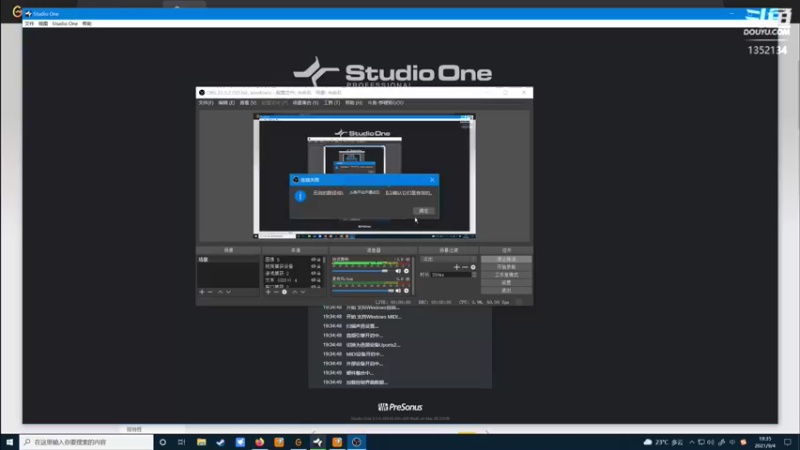Open OBS 配置文件(P) menu

tap(274, 103)
